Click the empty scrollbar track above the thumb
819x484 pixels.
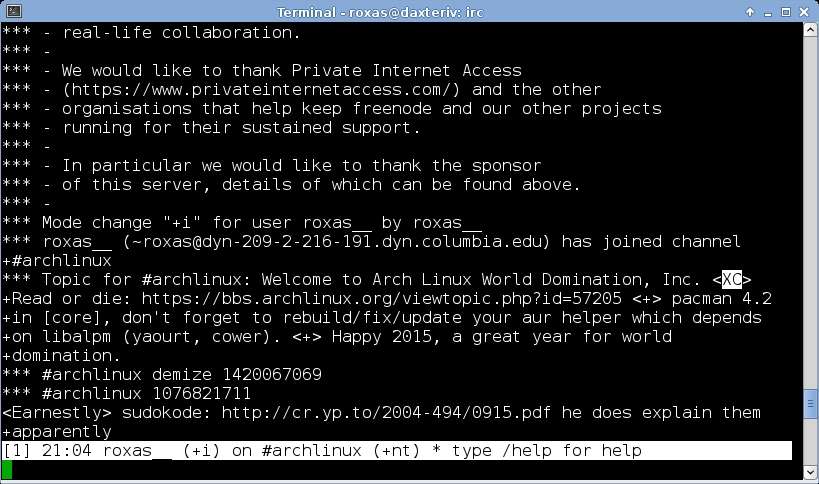coord(810,213)
